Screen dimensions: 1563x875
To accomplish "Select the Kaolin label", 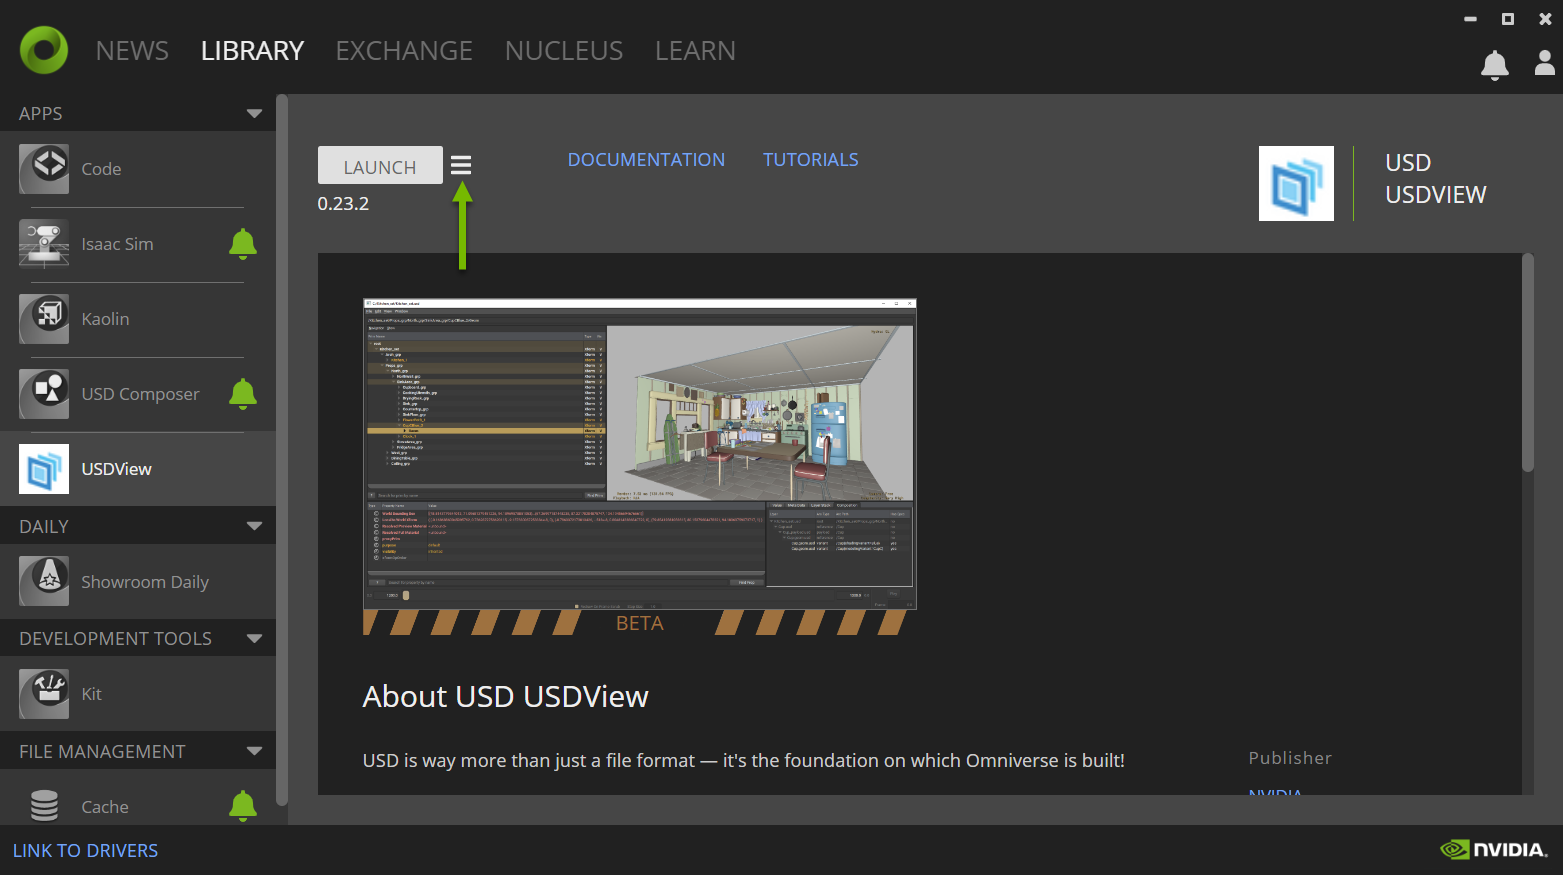I will click(105, 319).
